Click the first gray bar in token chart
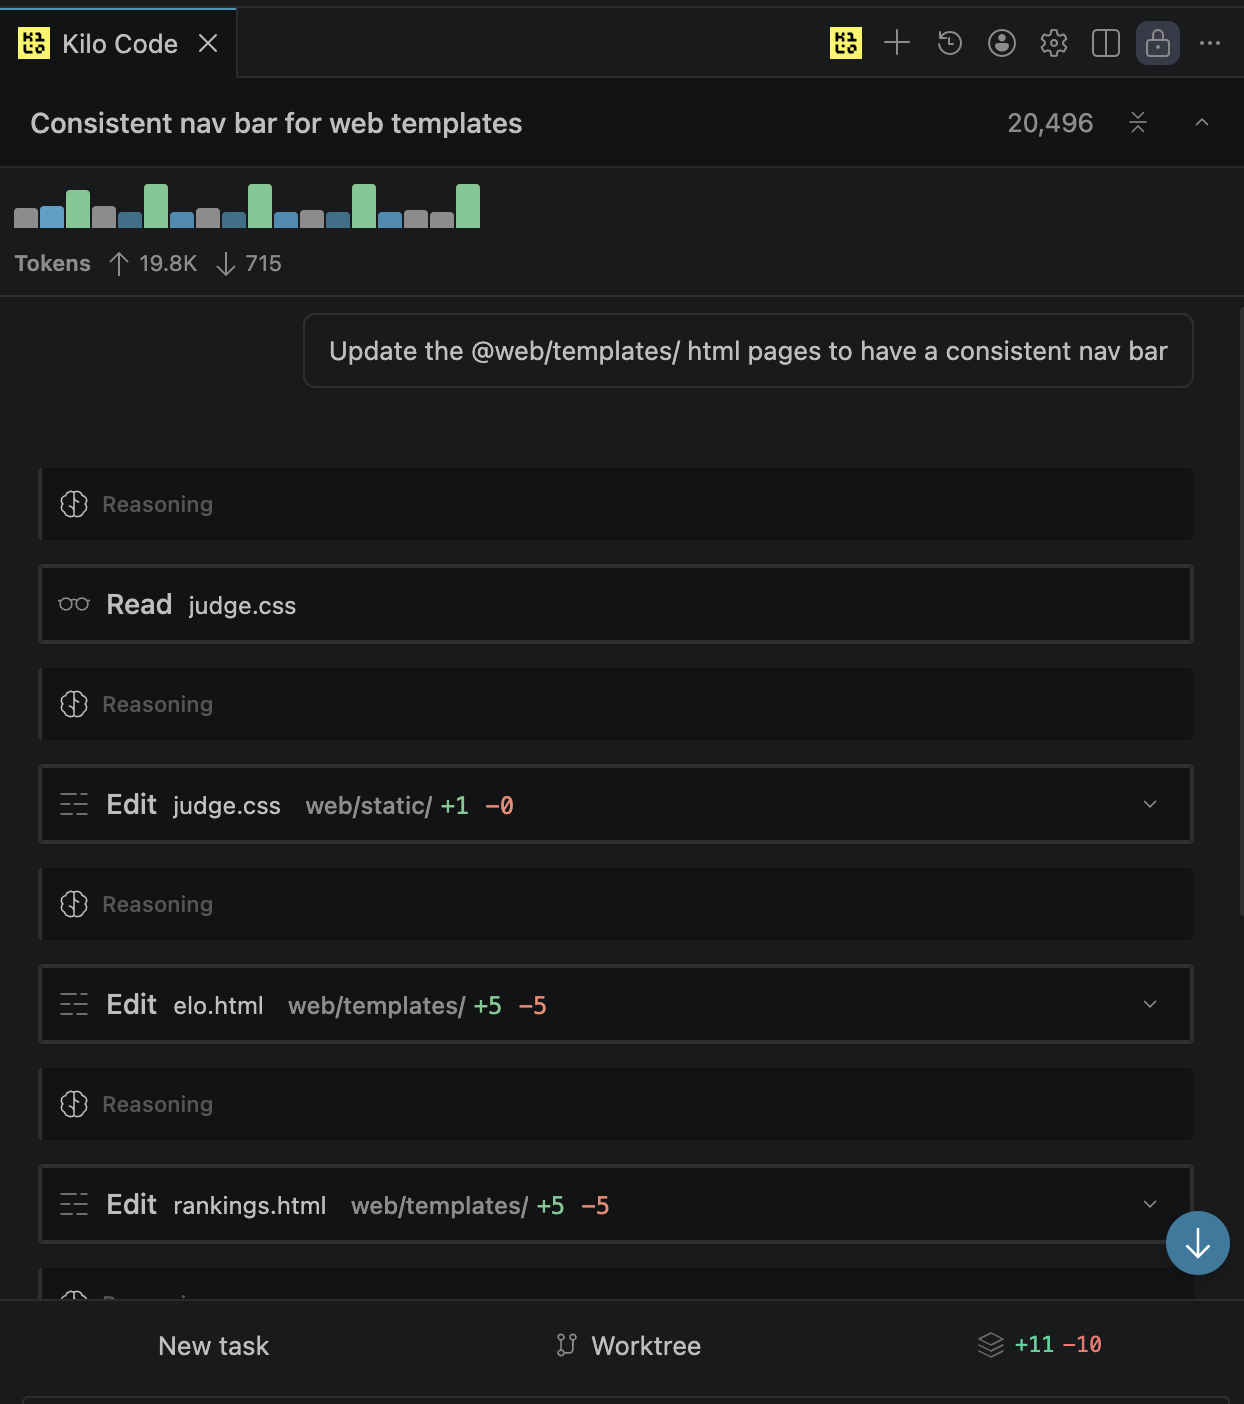 [x=26, y=218]
